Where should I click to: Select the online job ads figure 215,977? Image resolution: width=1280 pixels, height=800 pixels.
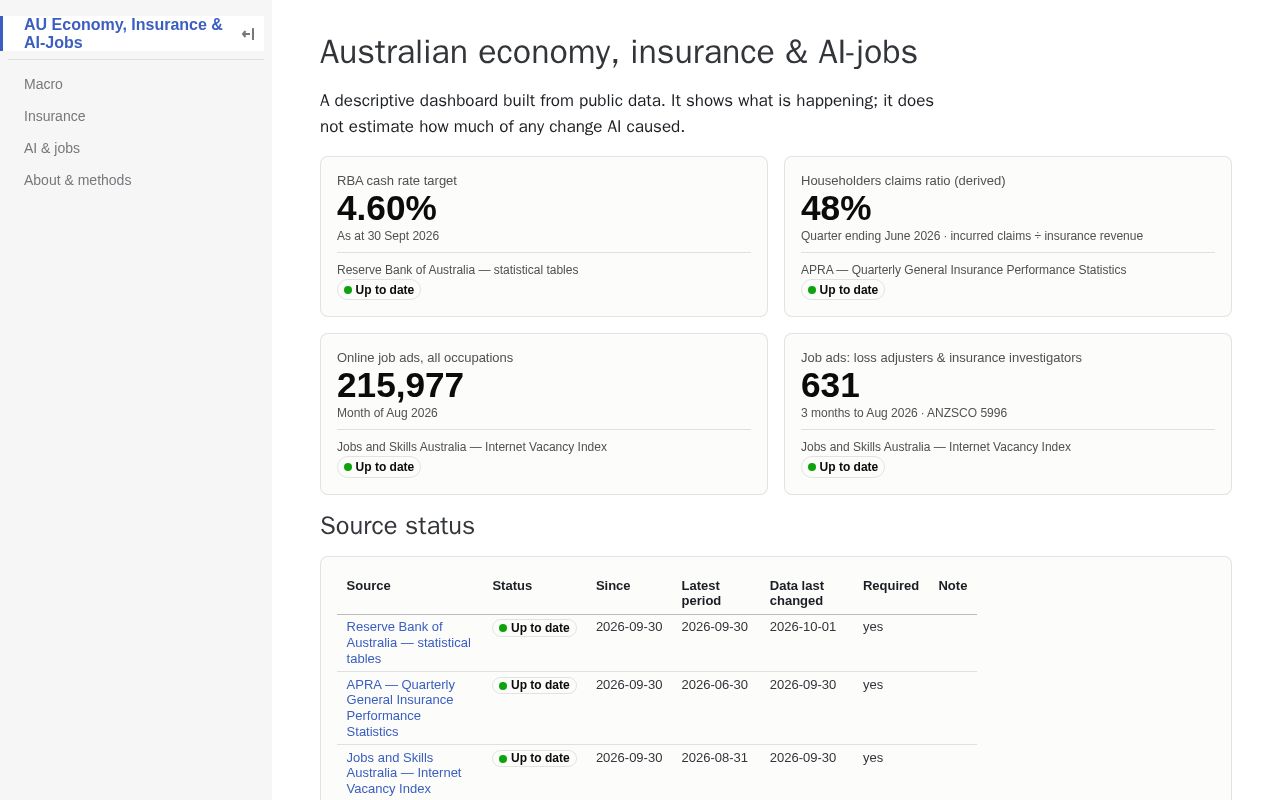(x=400, y=386)
